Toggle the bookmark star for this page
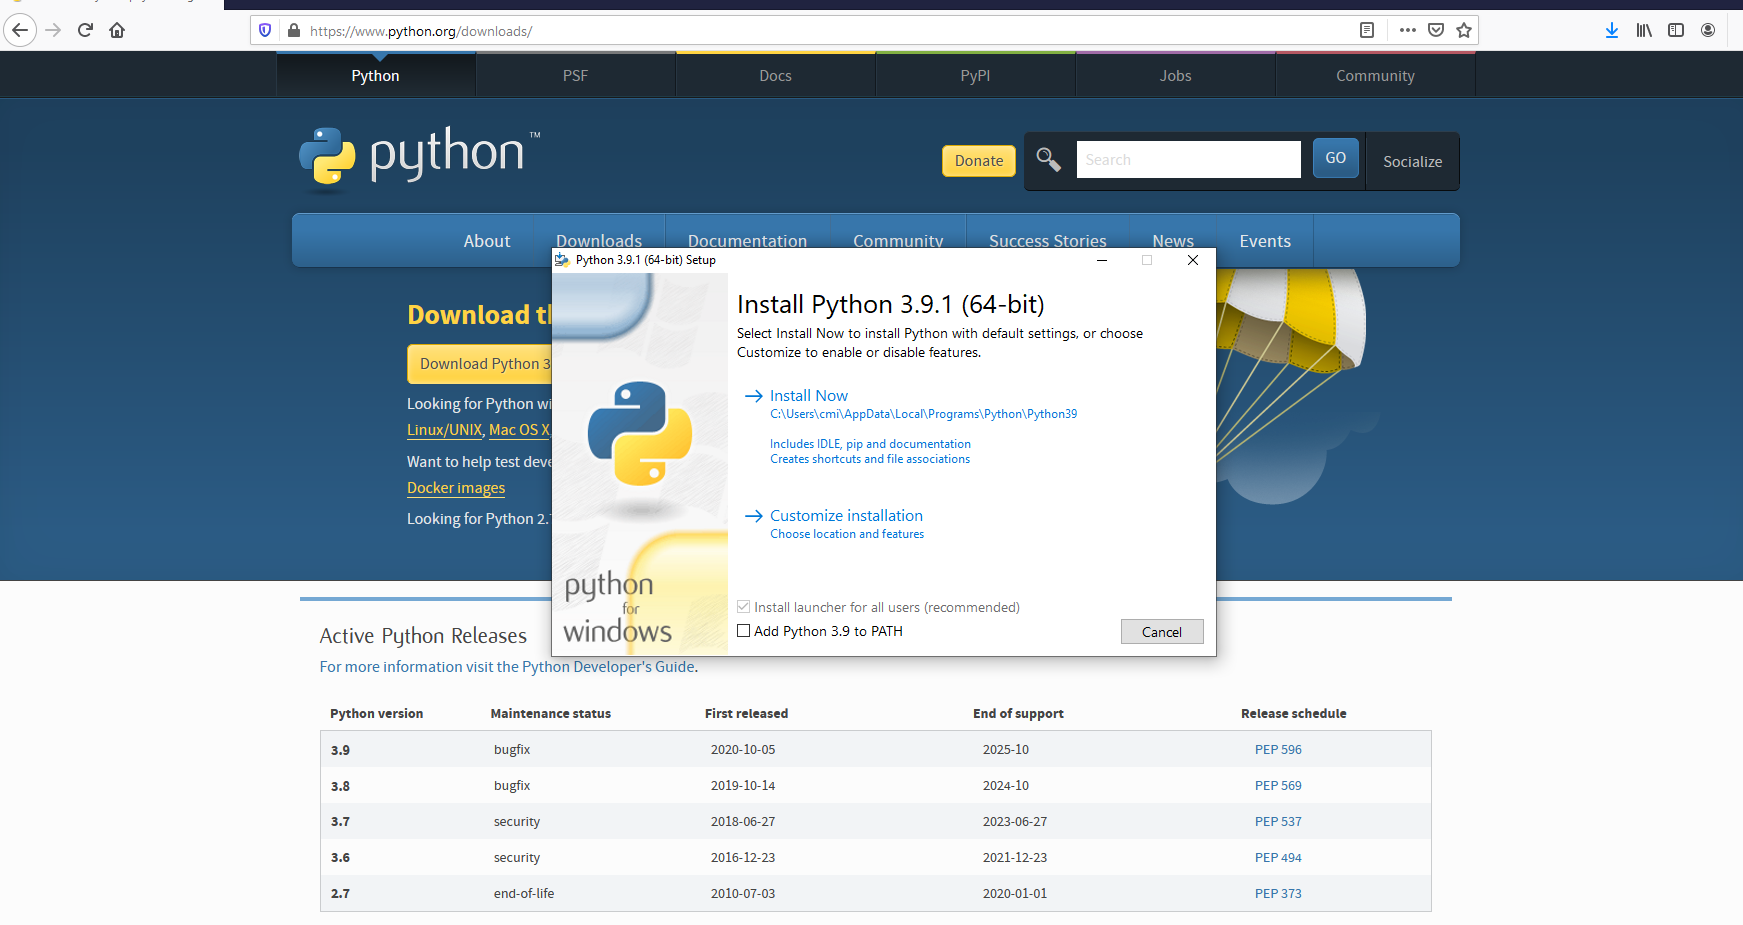Screen dimensions: 1743x925 click(1464, 30)
